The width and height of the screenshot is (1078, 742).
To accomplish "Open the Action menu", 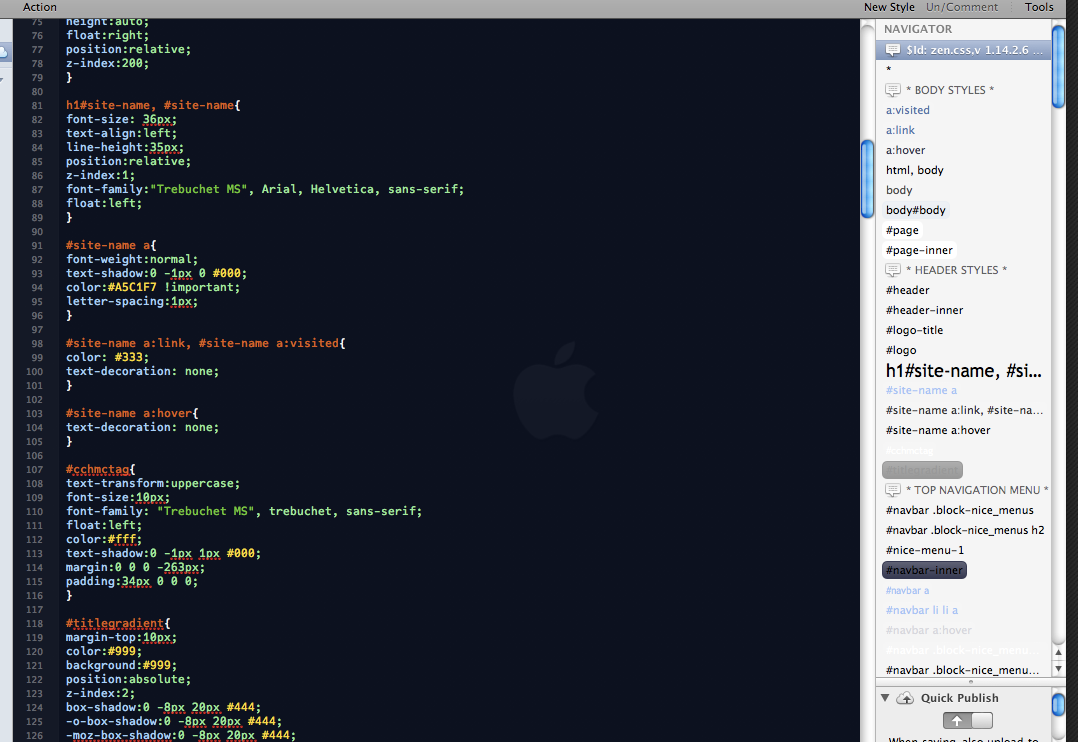I will coord(39,7).
